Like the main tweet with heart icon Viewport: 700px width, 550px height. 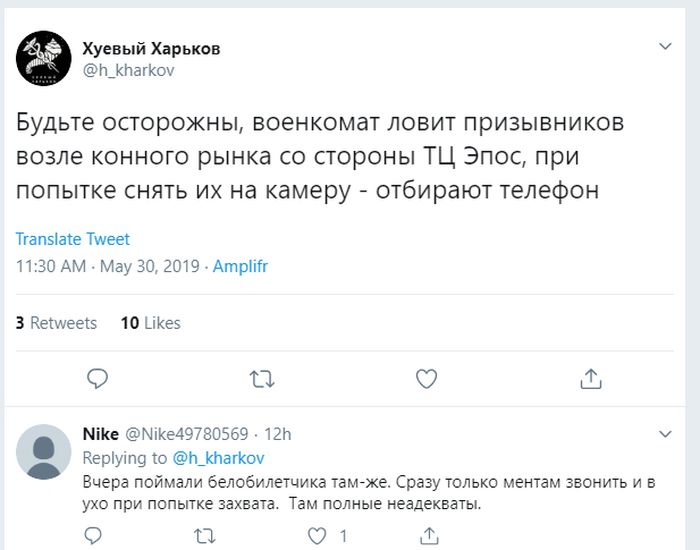[426, 378]
